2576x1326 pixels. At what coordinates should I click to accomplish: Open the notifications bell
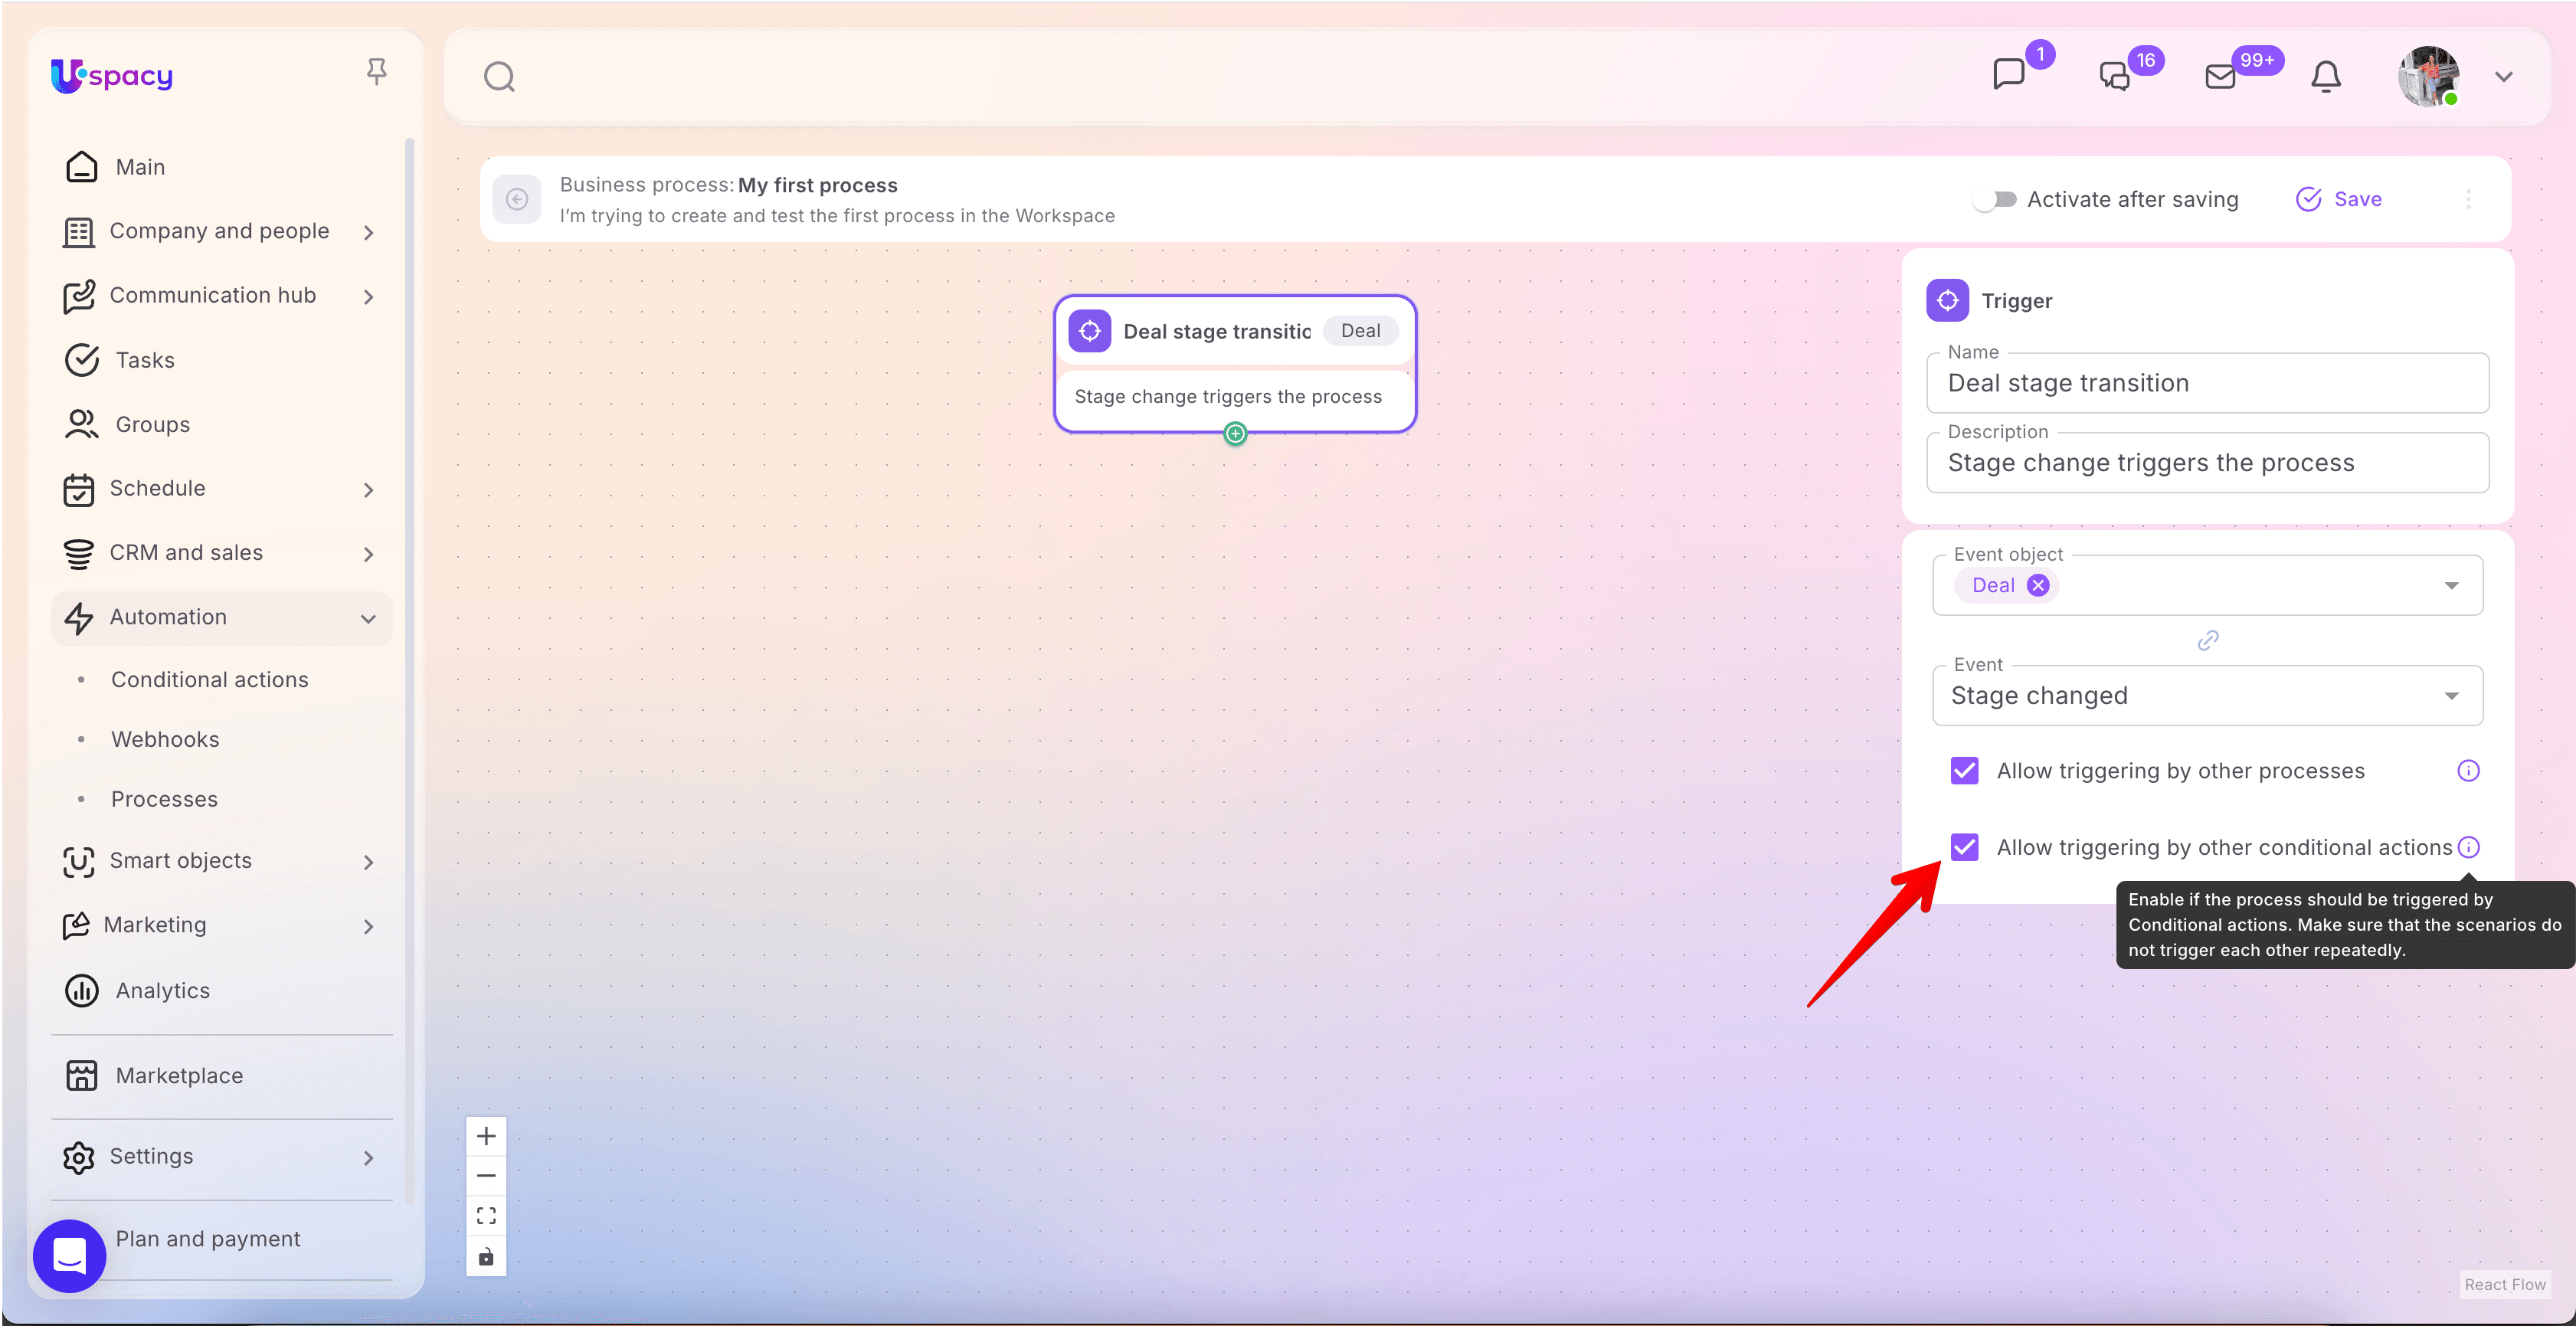[x=2325, y=77]
